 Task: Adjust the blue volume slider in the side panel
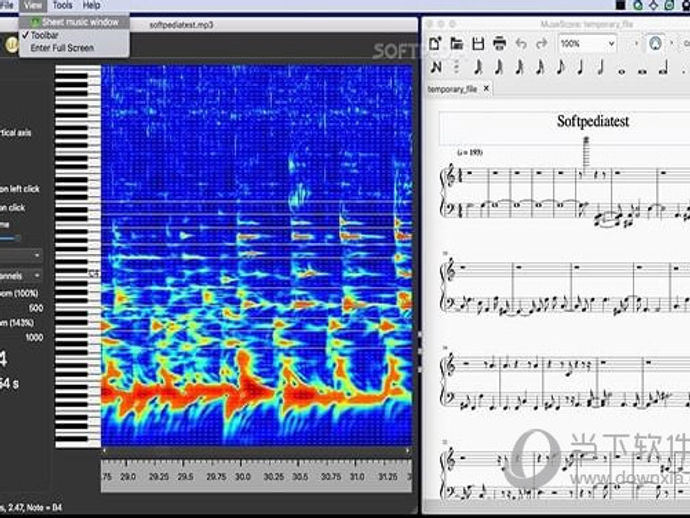pyautogui.click(x=10, y=238)
